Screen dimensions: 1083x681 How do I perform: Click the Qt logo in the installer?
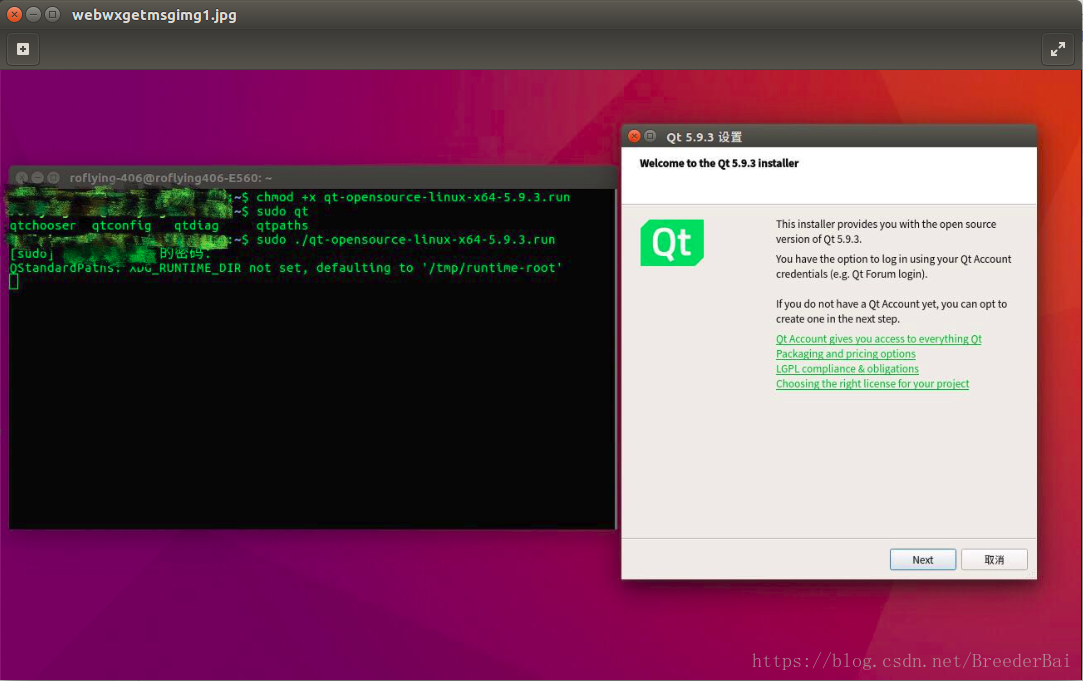[x=672, y=242]
